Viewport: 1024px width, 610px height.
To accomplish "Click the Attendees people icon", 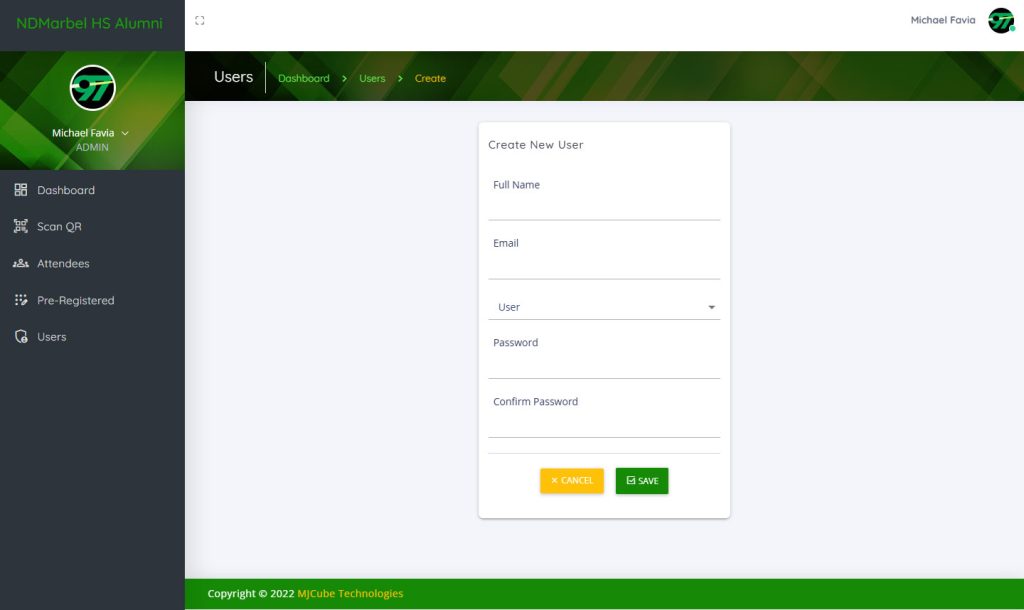I will coord(20,264).
